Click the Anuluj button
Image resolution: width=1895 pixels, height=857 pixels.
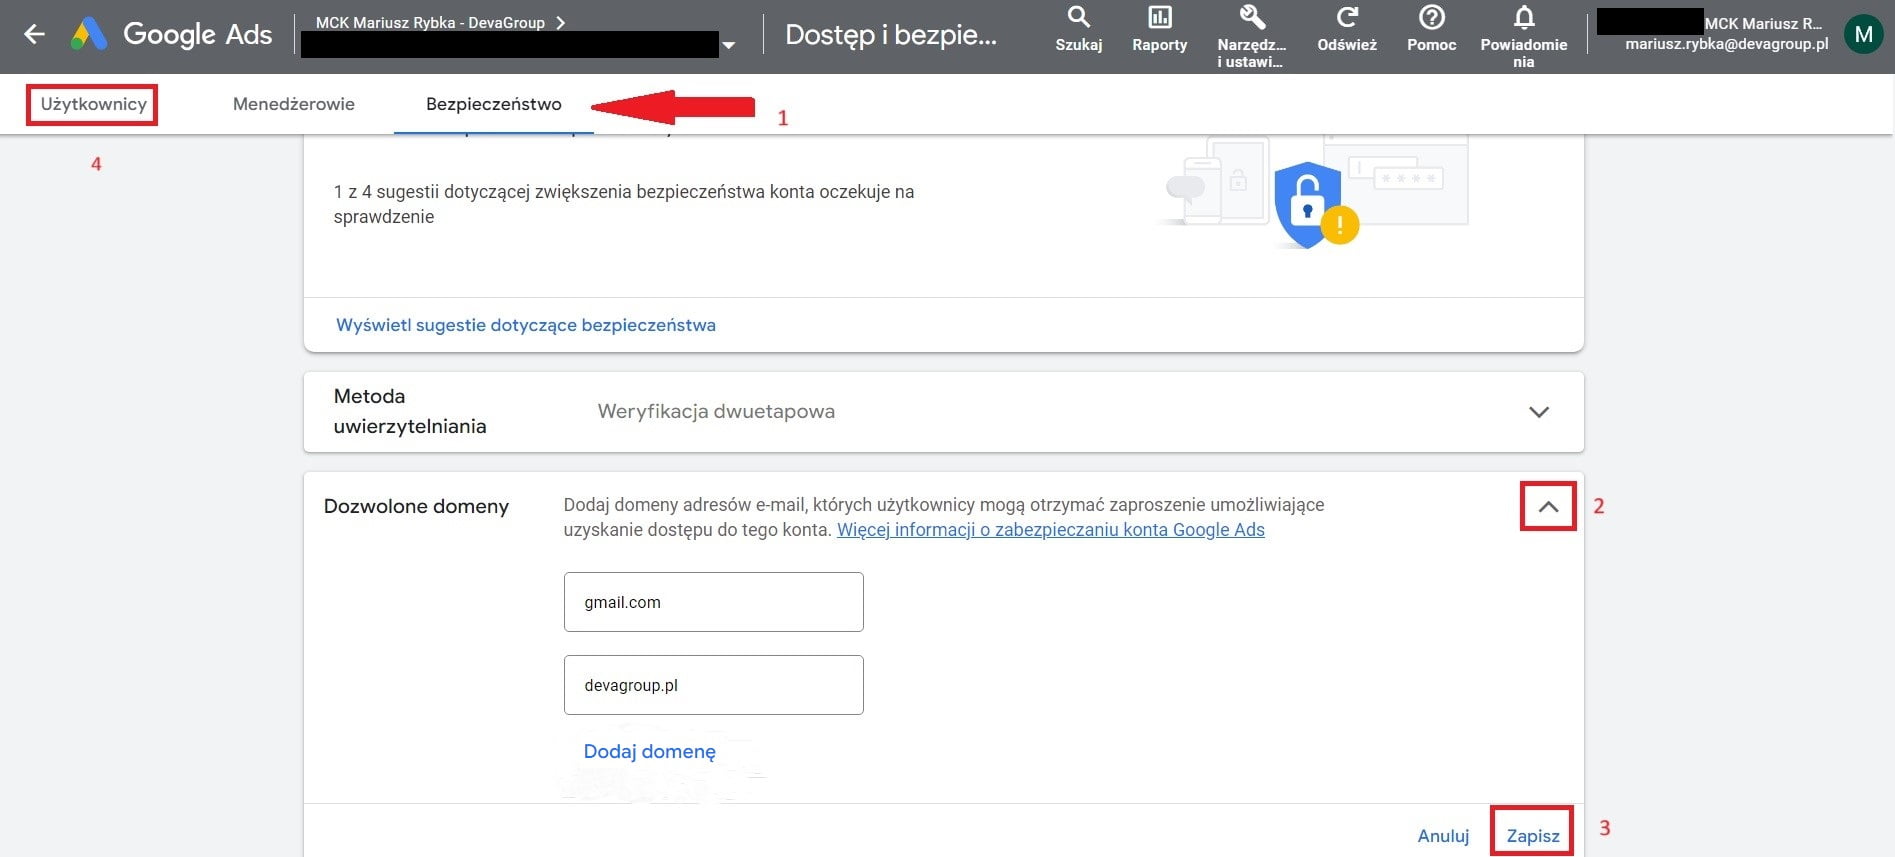[1443, 835]
